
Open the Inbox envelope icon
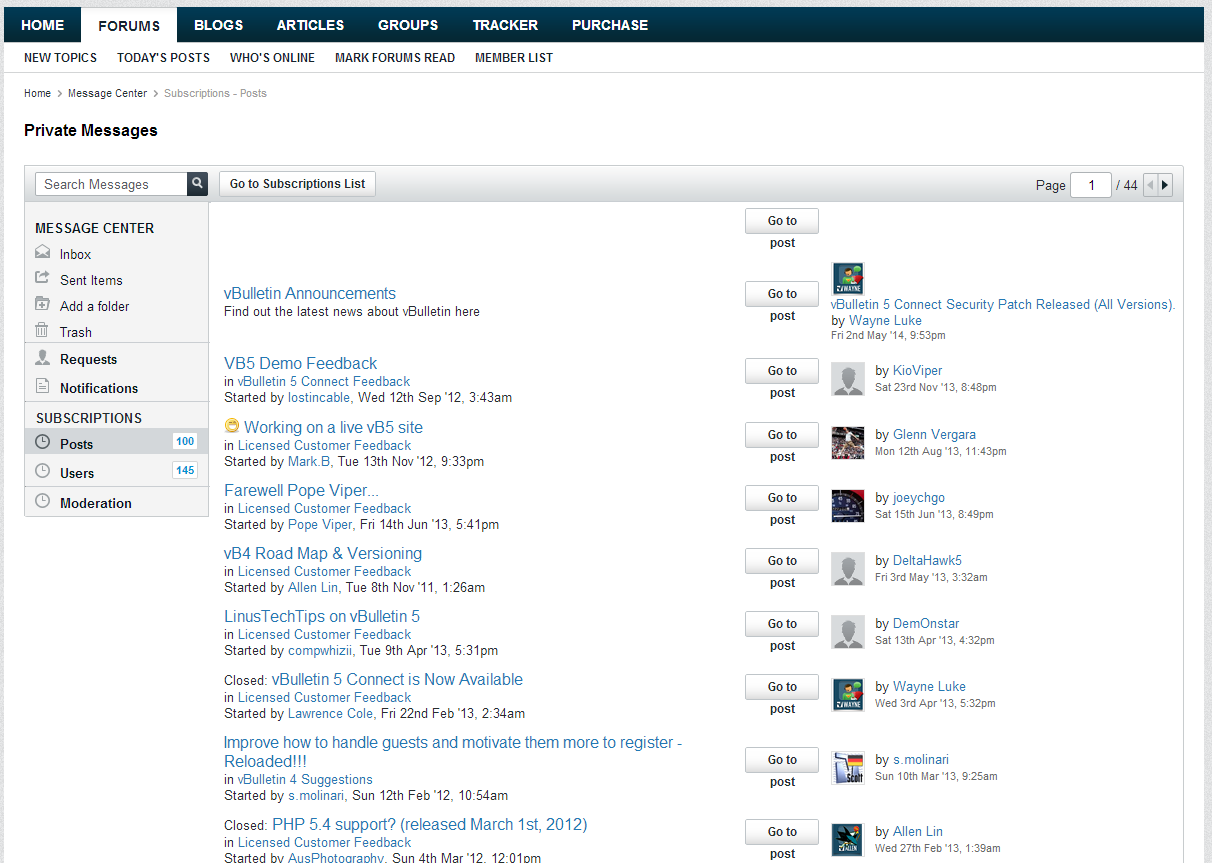coord(43,253)
